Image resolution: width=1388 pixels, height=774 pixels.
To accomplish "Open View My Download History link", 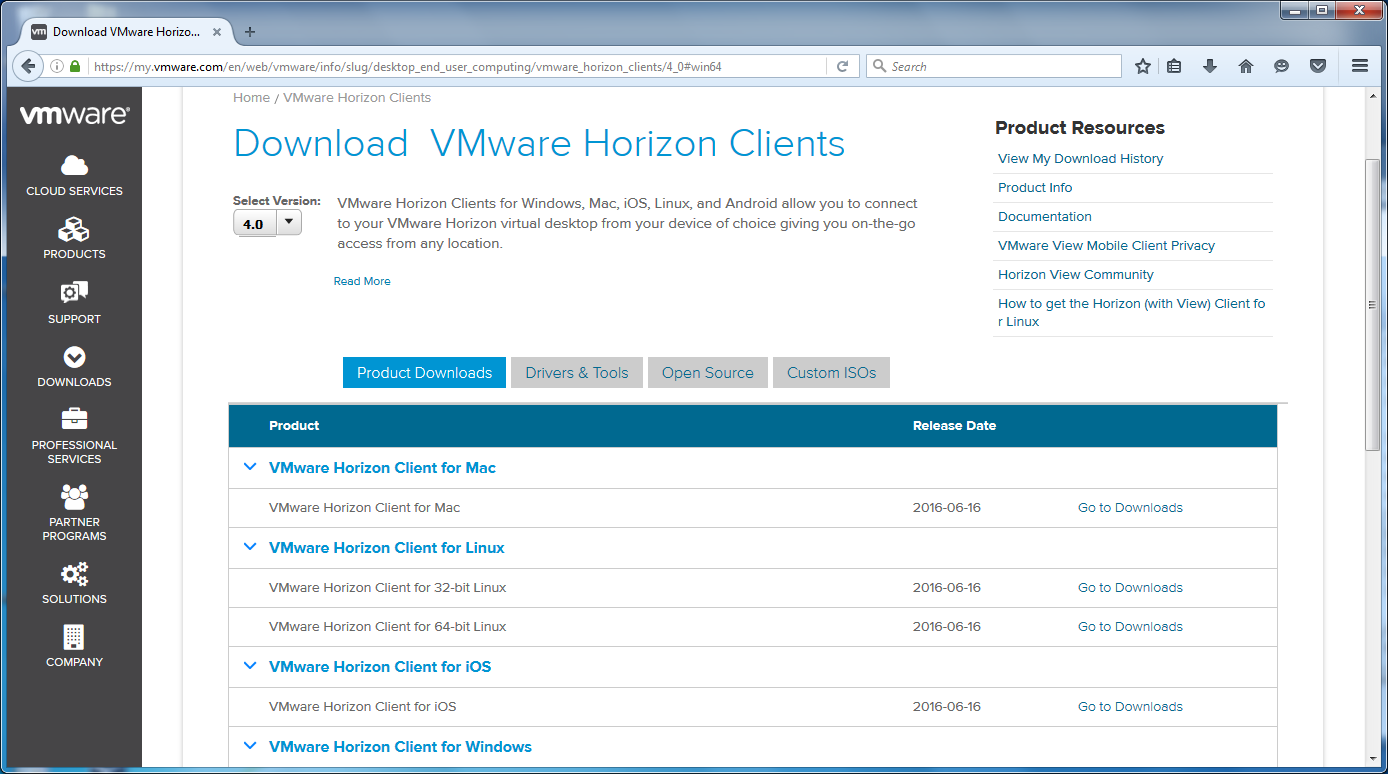I will point(1080,158).
